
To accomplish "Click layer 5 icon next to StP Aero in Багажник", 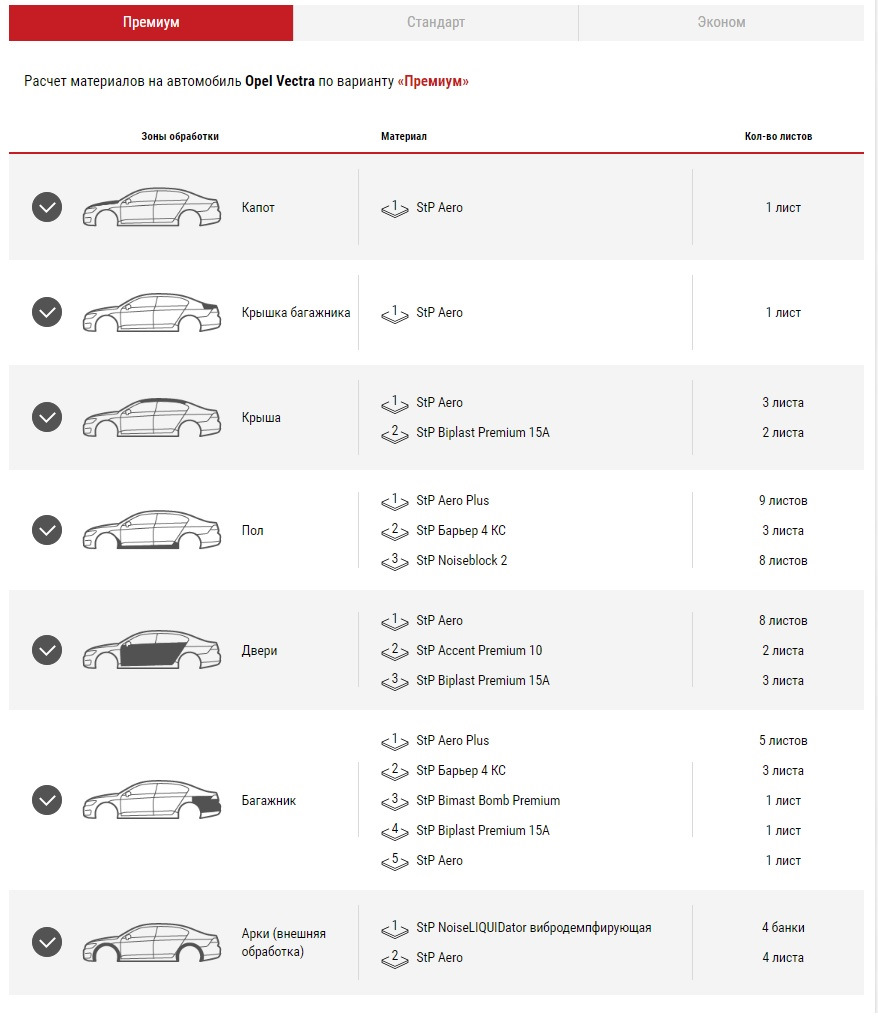I will (x=395, y=860).
